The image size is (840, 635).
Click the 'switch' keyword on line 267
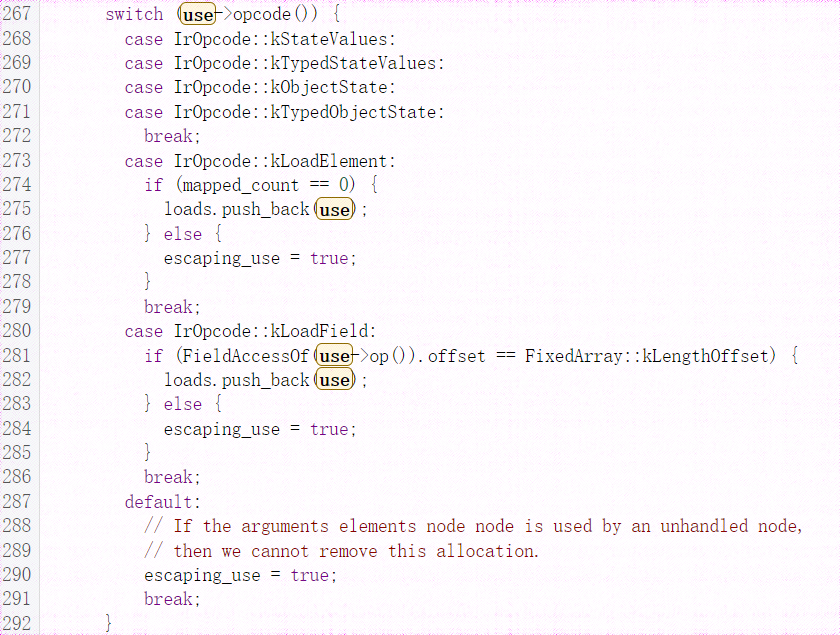coord(134,14)
